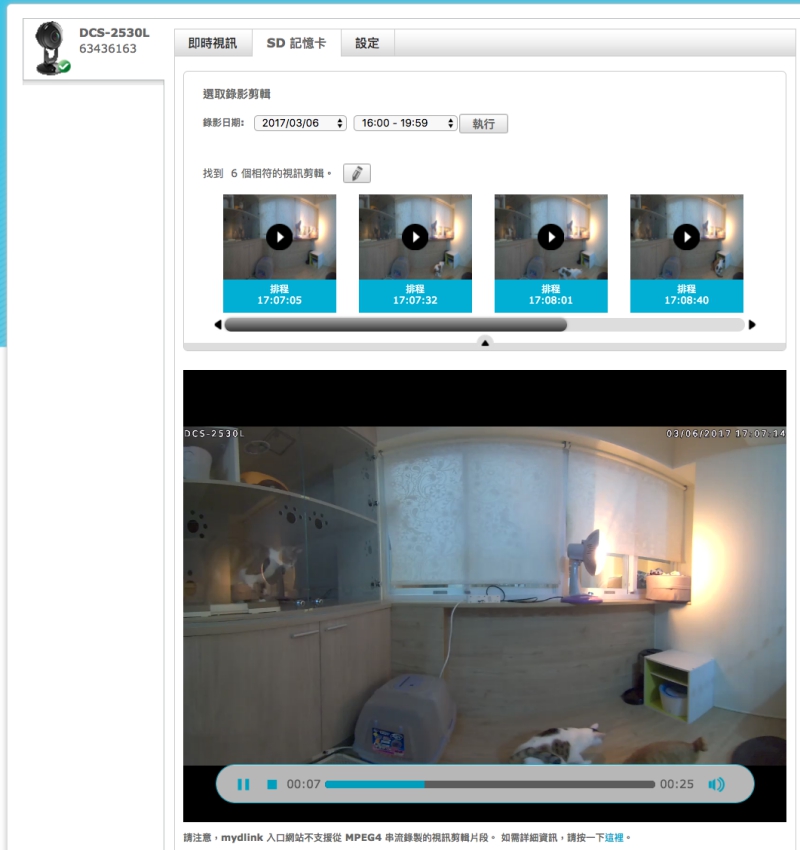Open the 即時視訊 live view tab
Image resolution: width=800 pixels, height=850 pixels.
(212, 43)
